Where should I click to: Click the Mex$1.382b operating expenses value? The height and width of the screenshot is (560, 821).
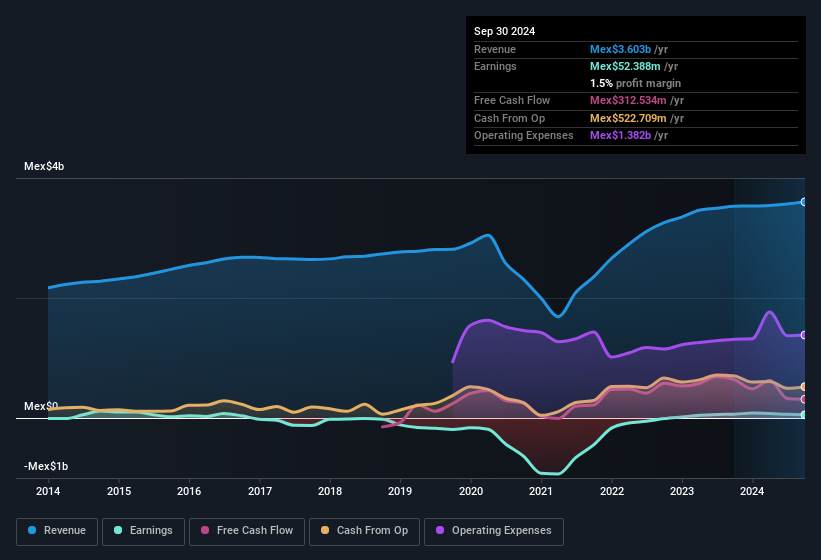click(620, 135)
